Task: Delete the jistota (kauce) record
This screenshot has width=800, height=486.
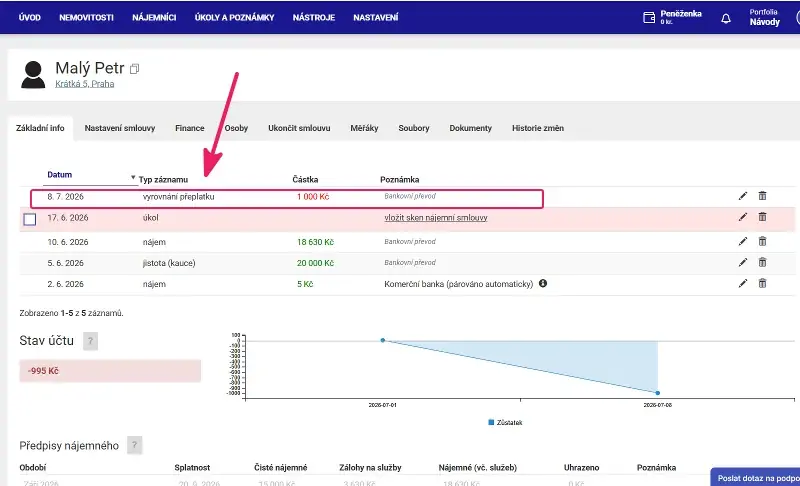Action: 762,263
